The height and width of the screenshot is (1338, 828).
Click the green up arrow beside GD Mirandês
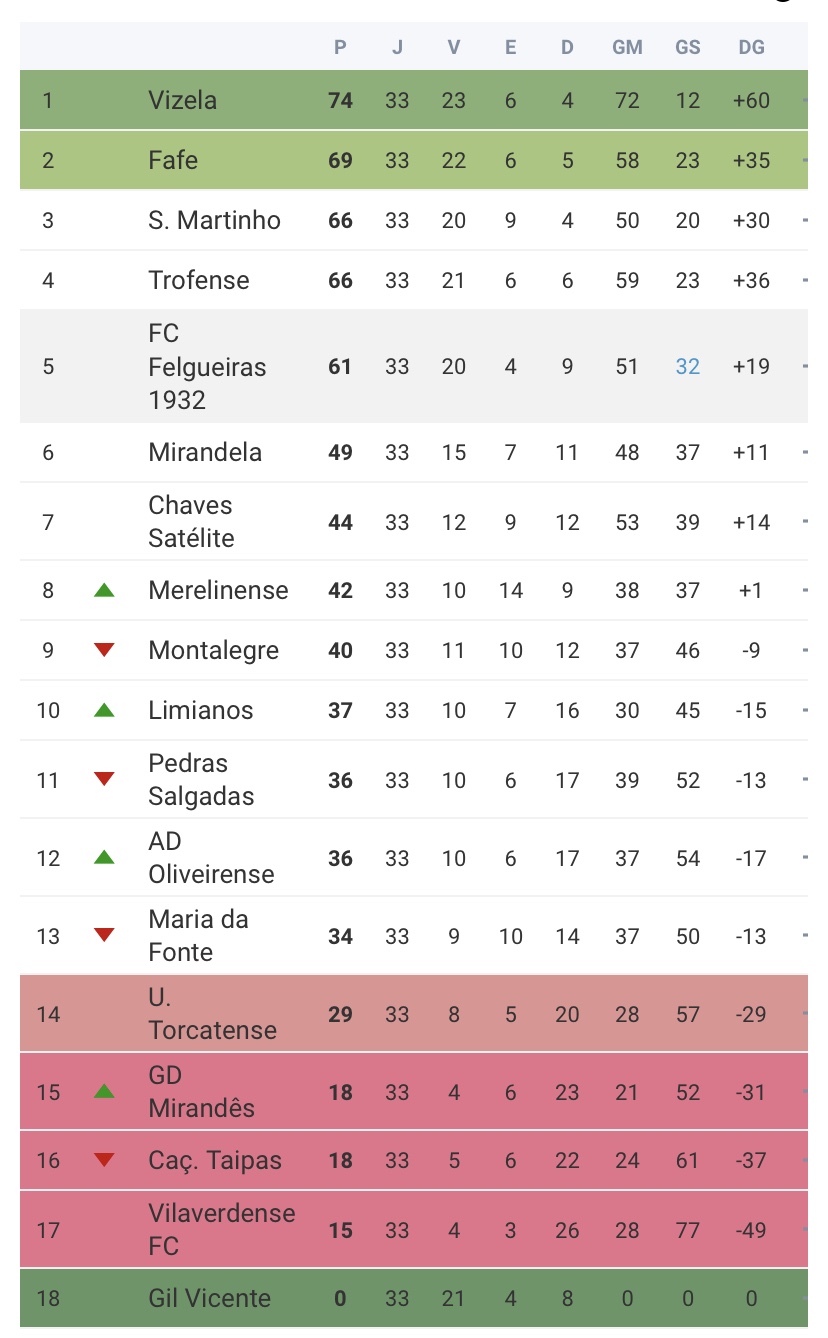coord(104,1091)
